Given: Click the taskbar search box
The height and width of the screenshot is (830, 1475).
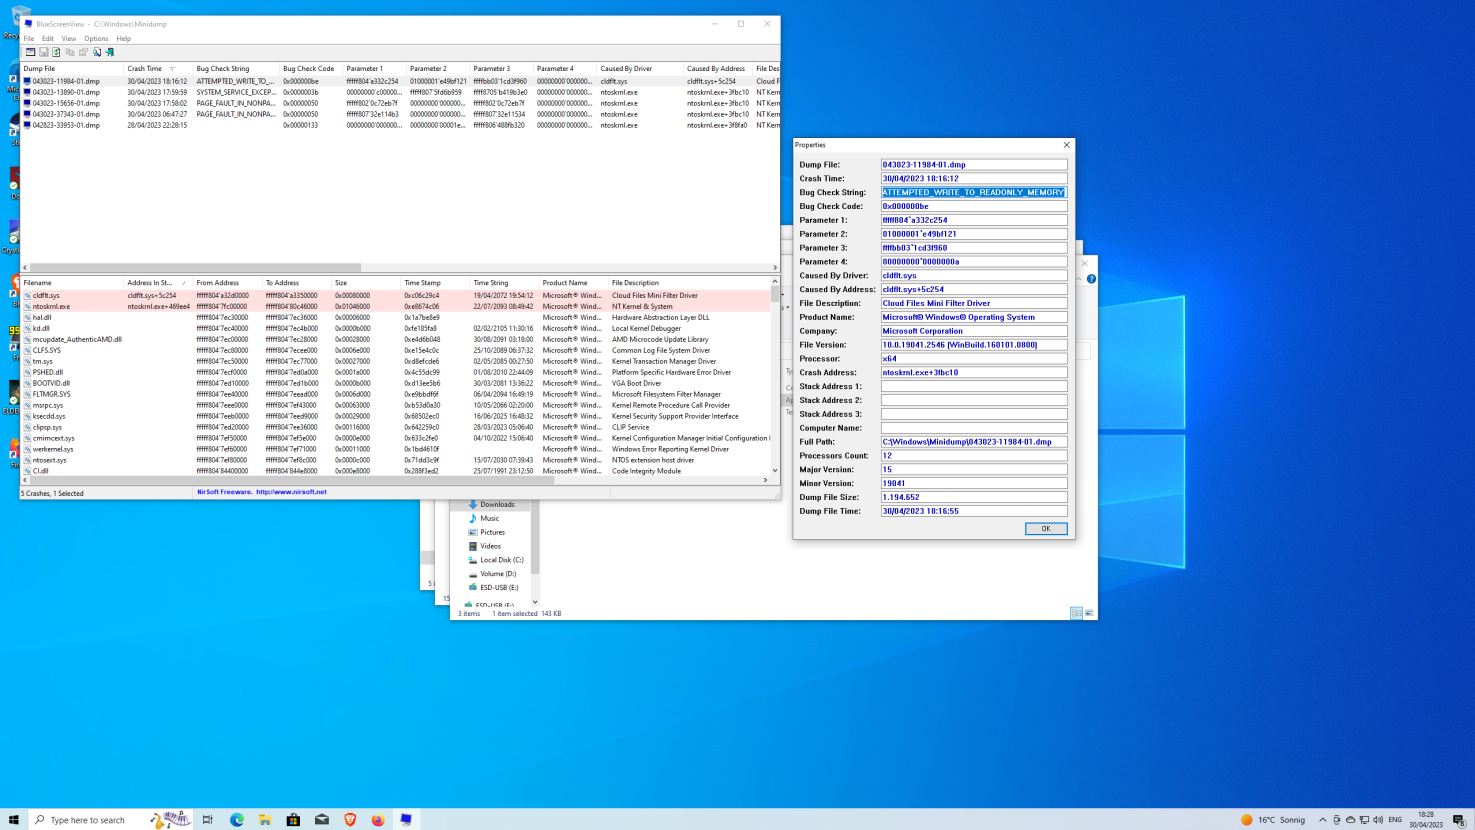Looking at the screenshot, I should [x=110, y=820].
